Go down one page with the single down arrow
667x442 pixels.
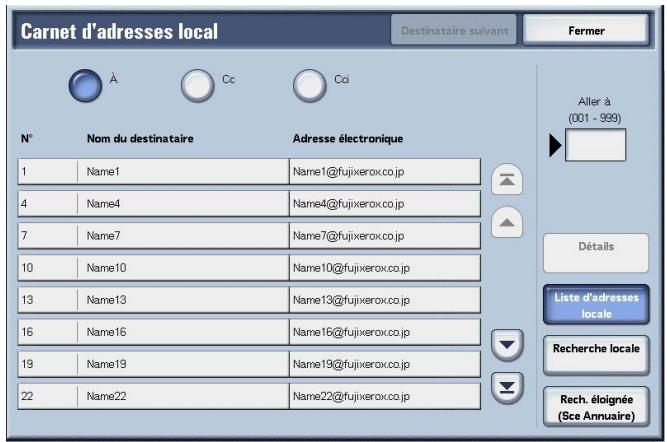click(507, 345)
